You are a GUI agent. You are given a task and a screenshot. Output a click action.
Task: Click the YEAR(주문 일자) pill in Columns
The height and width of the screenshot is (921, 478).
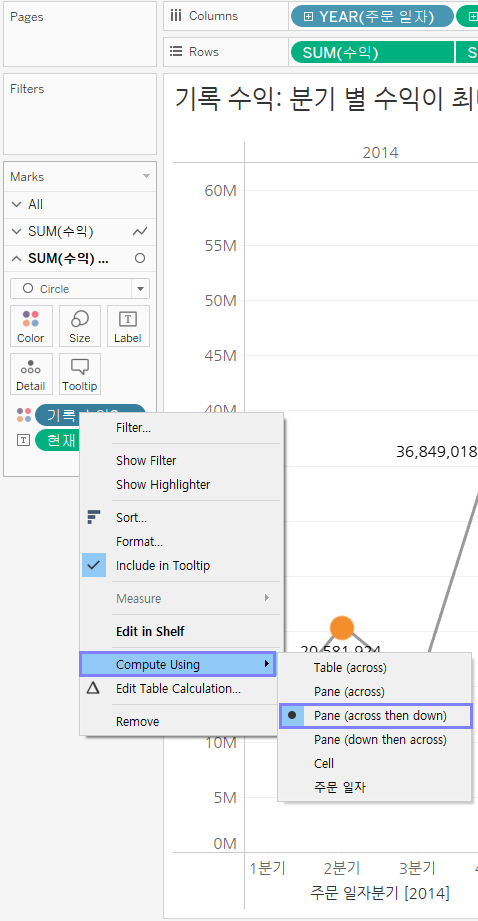372,17
